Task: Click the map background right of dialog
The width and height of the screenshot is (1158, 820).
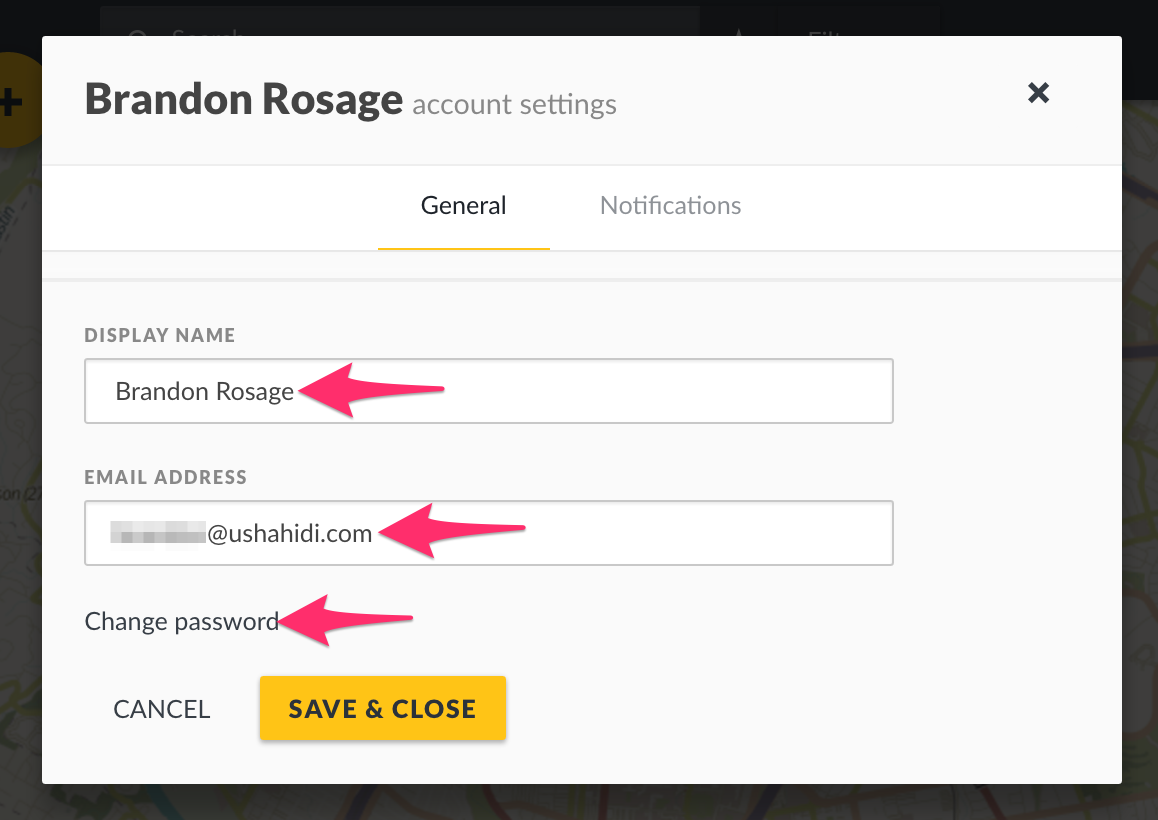Action: (x=1140, y=443)
